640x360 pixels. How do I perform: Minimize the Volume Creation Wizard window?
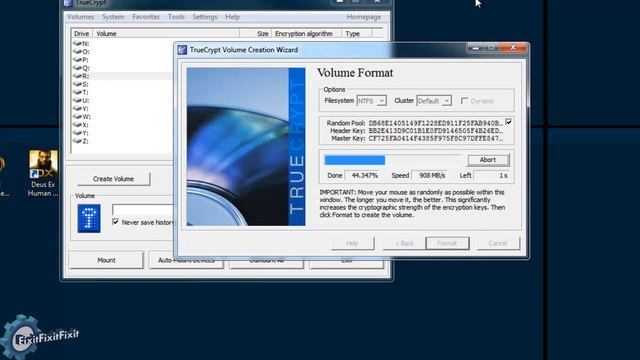pyautogui.click(x=475, y=48)
